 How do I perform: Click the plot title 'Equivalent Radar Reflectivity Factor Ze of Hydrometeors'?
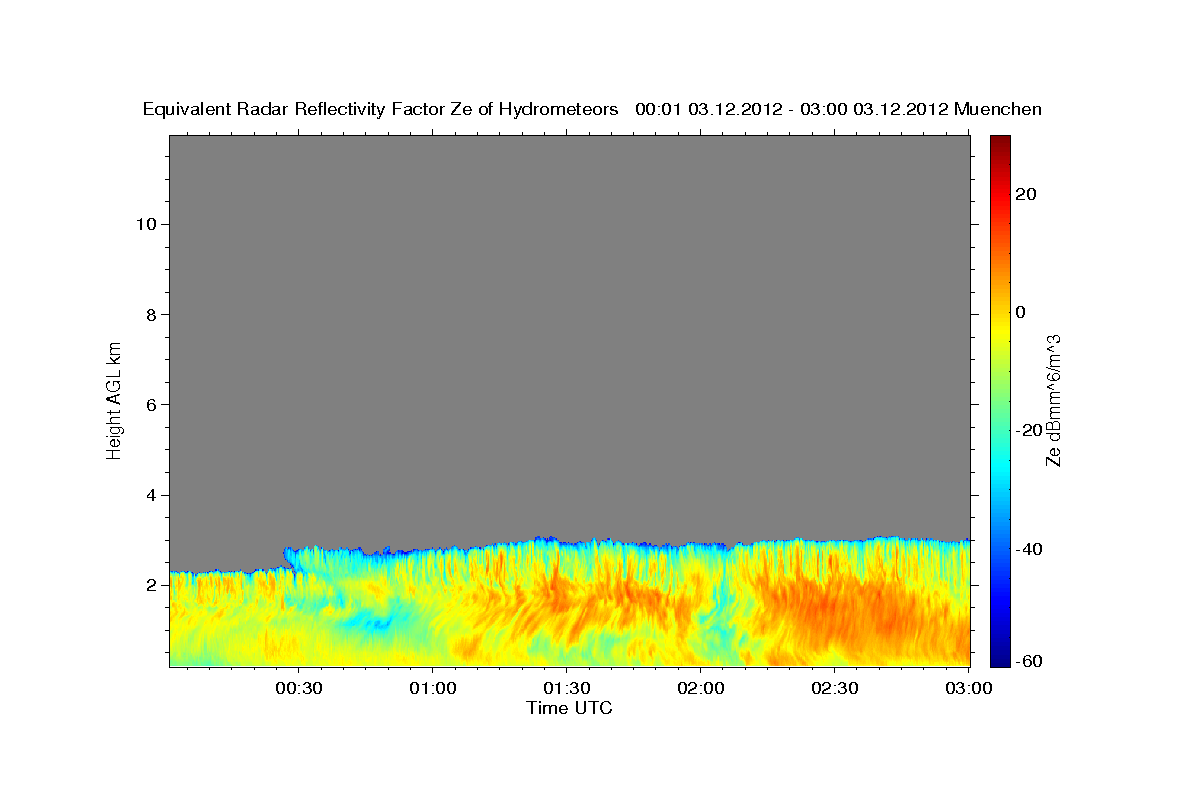[x=381, y=110]
